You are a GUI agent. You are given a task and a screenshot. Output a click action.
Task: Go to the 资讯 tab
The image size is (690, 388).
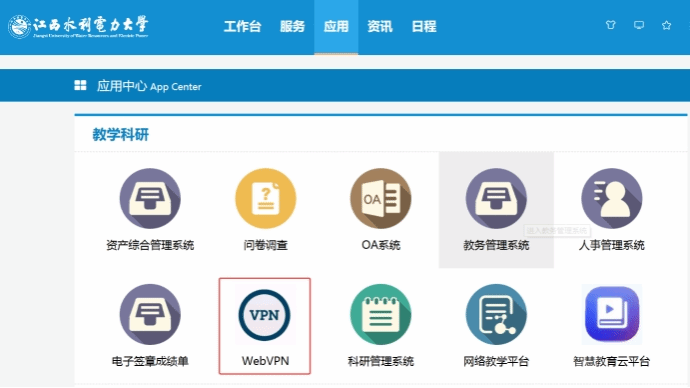pyautogui.click(x=380, y=26)
